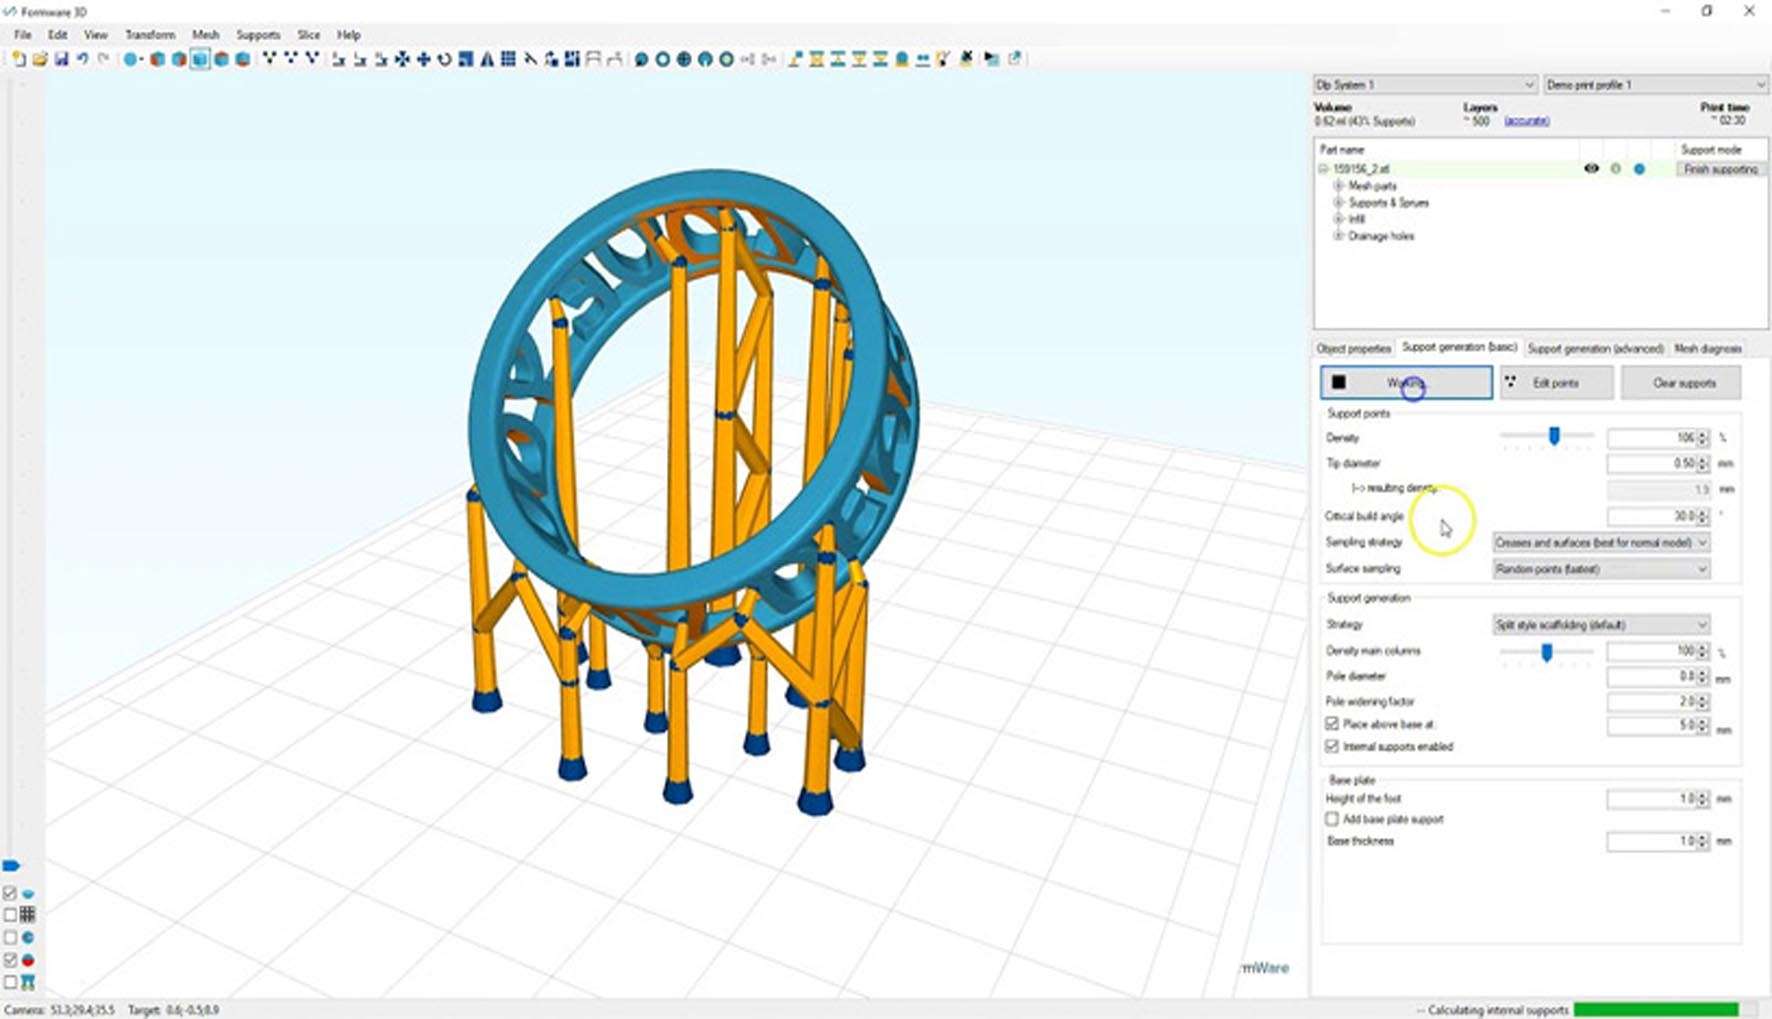
Task: Click the Move arrows toolbar icon
Action: coord(423,59)
